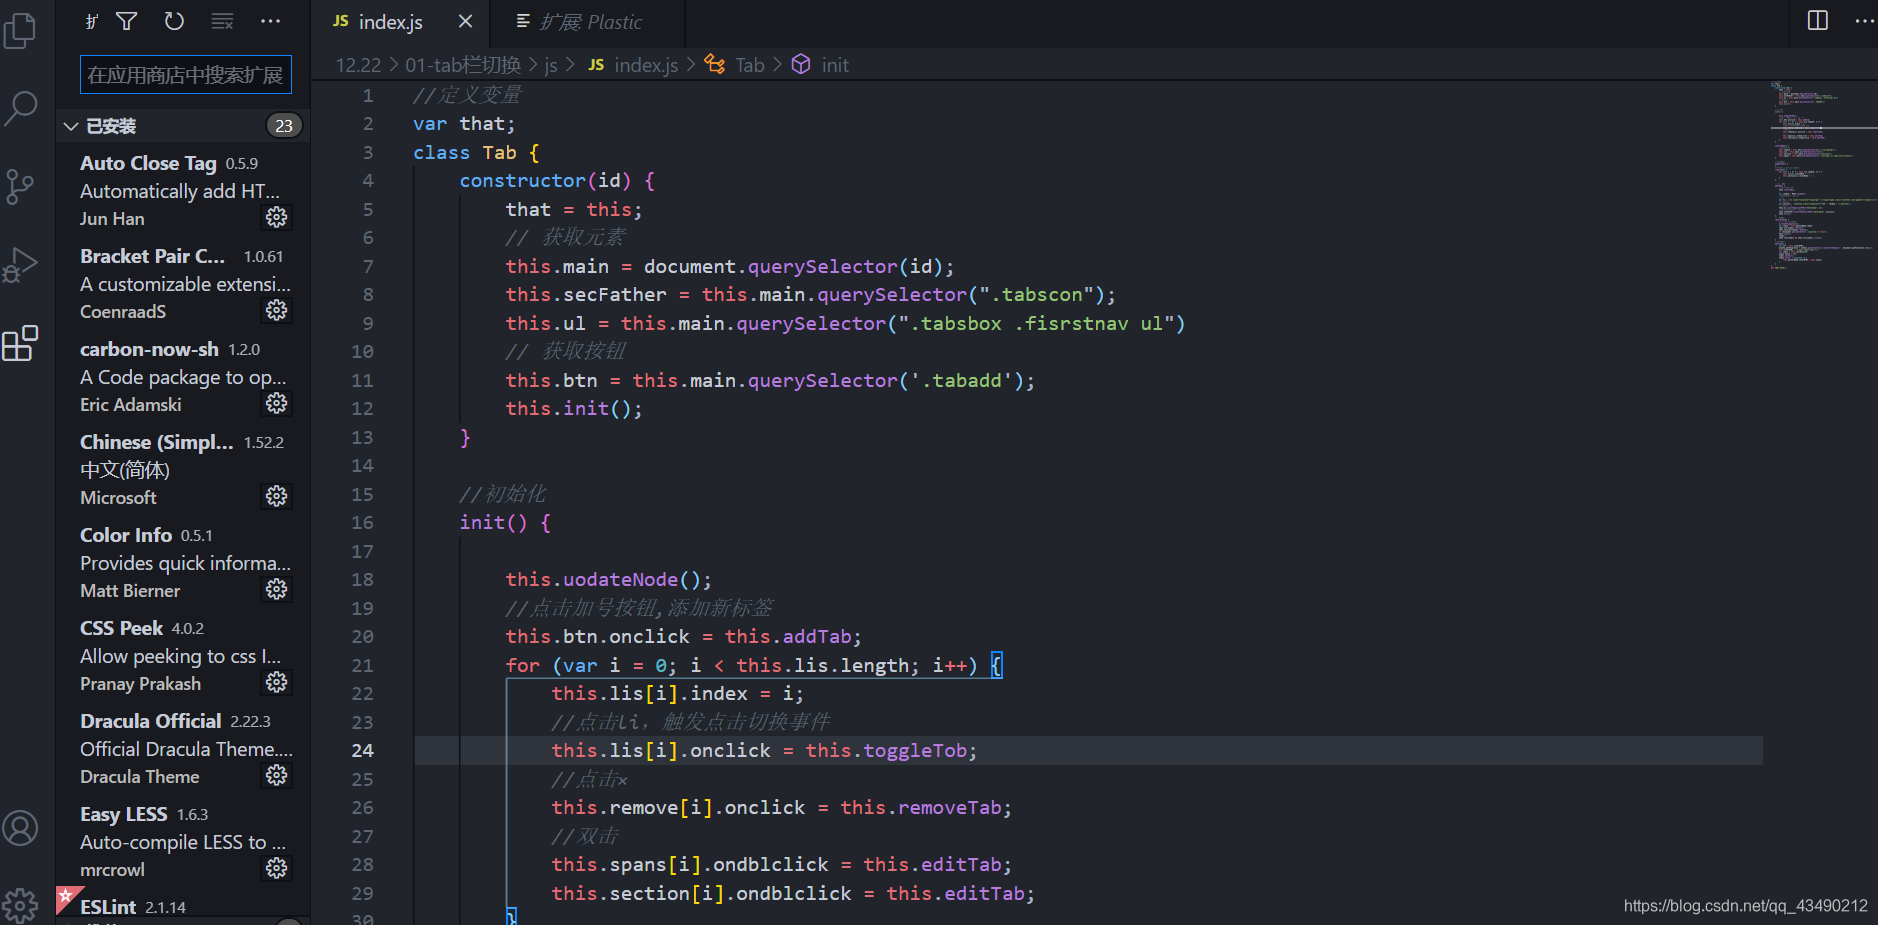1878x925 pixels.
Task: Open extensions panel more actions menu
Action: click(x=270, y=21)
